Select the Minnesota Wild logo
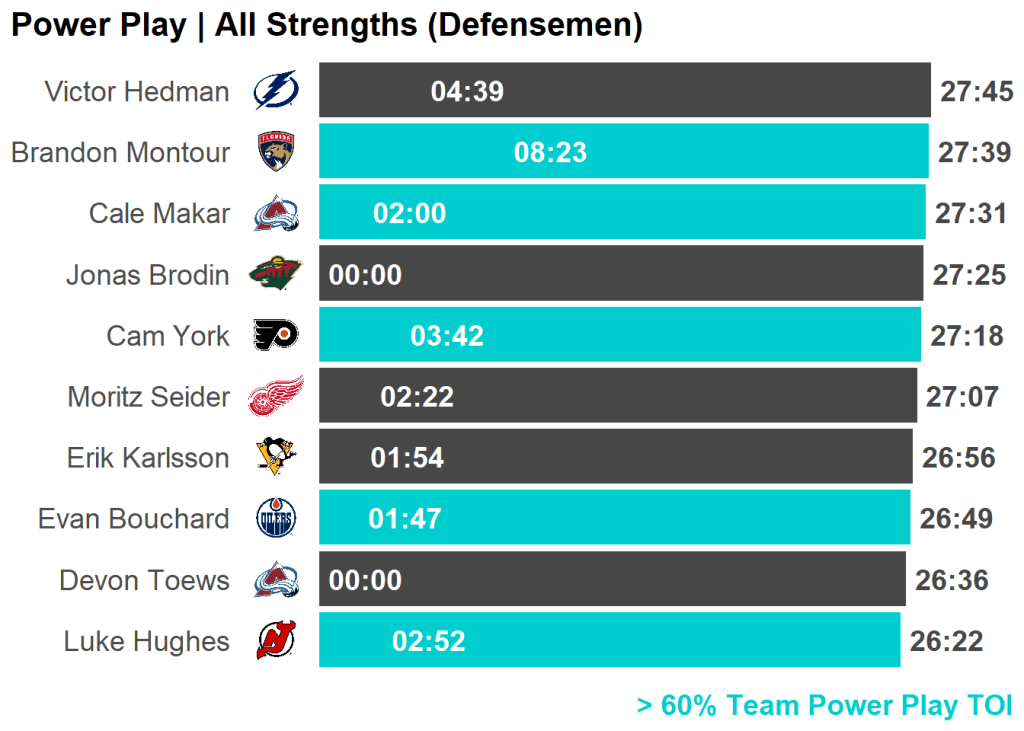 [275, 274]
